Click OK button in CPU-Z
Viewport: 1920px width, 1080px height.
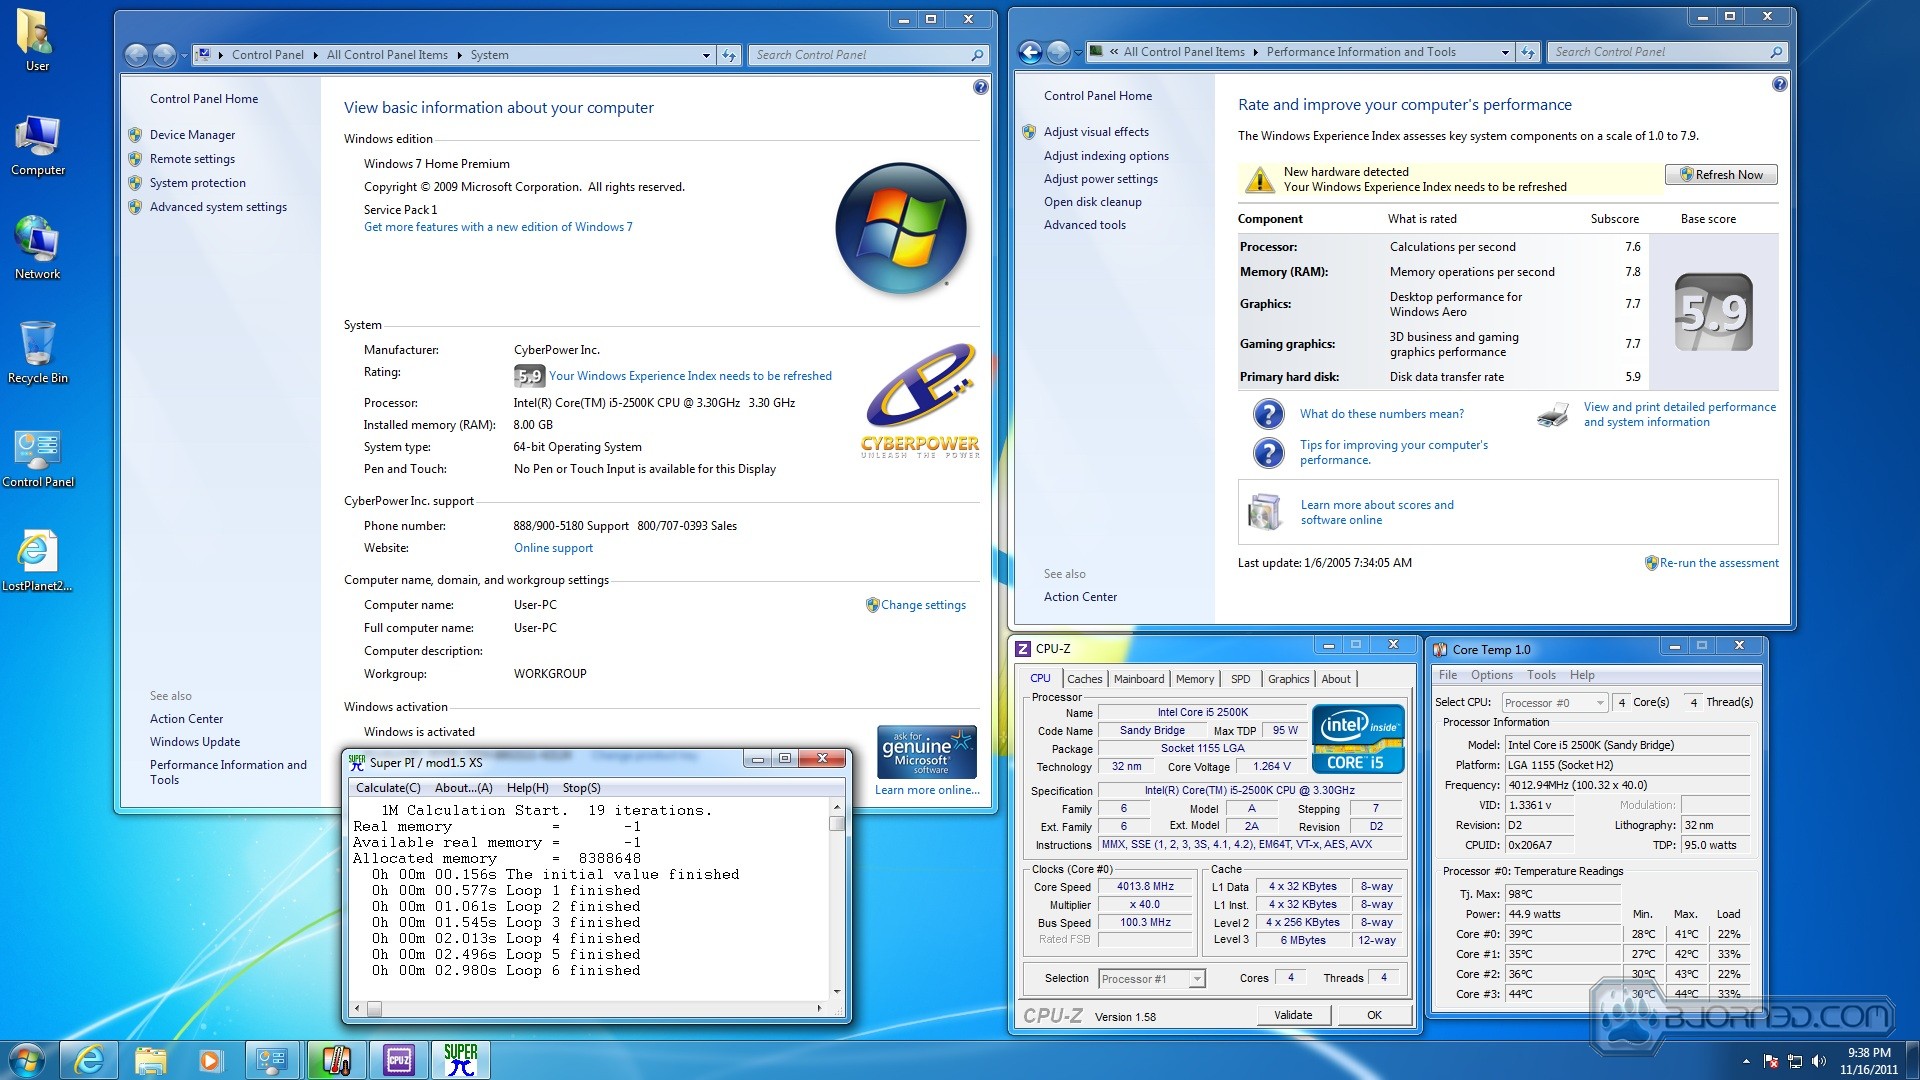1374,1015
